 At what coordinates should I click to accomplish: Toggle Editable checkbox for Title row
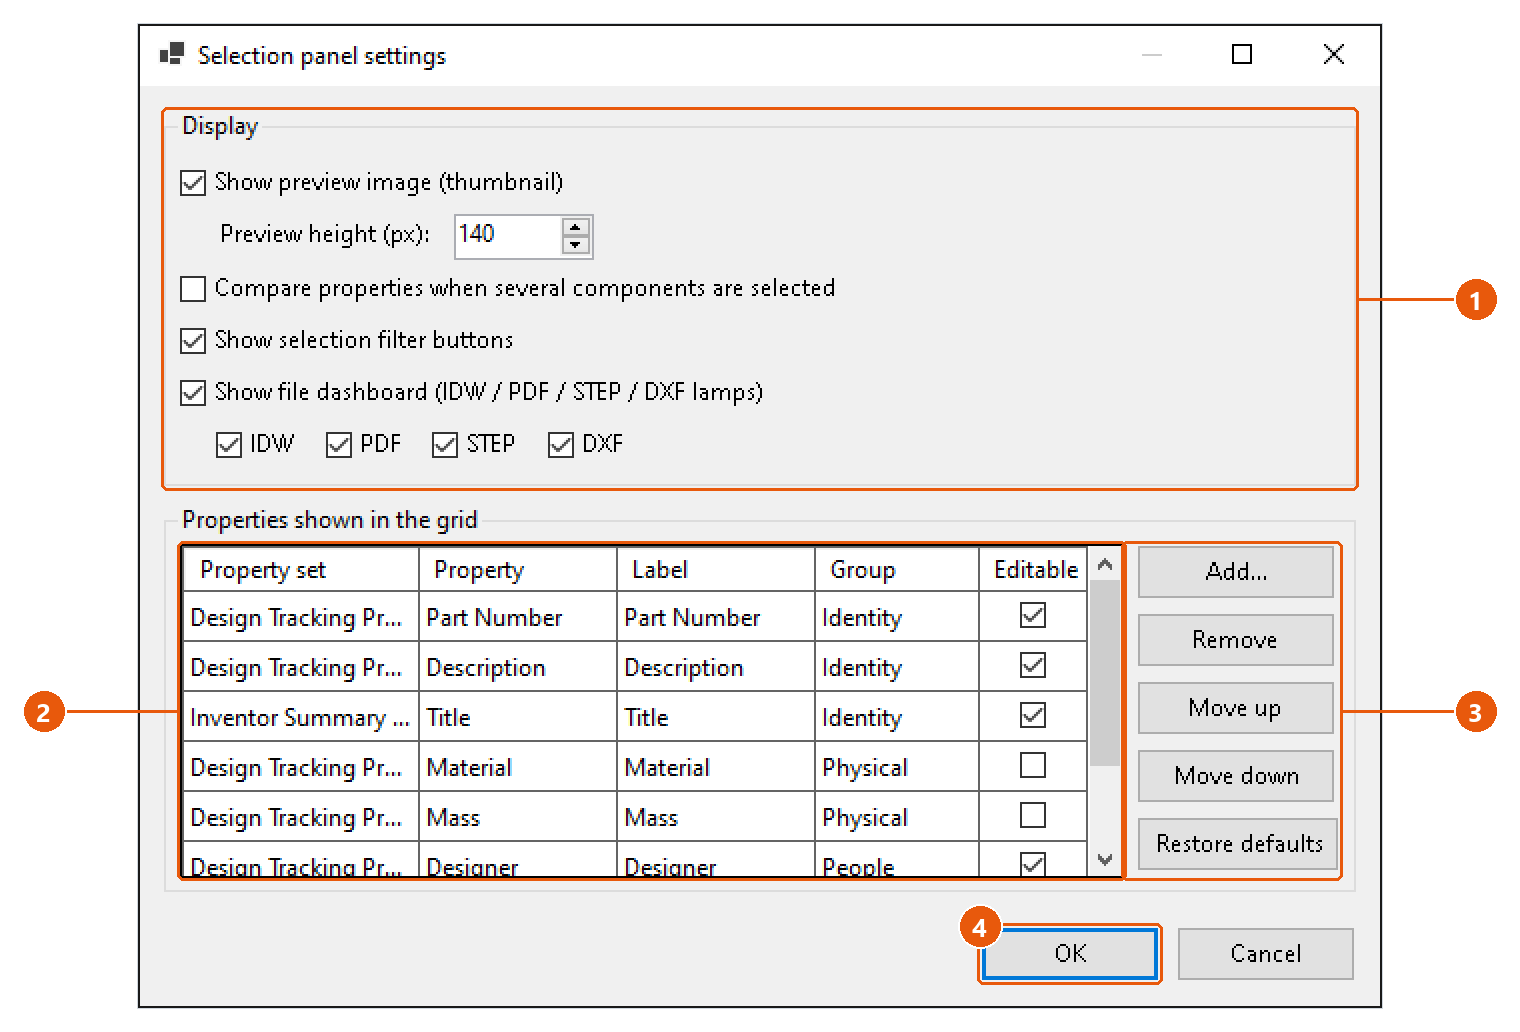1033,715
